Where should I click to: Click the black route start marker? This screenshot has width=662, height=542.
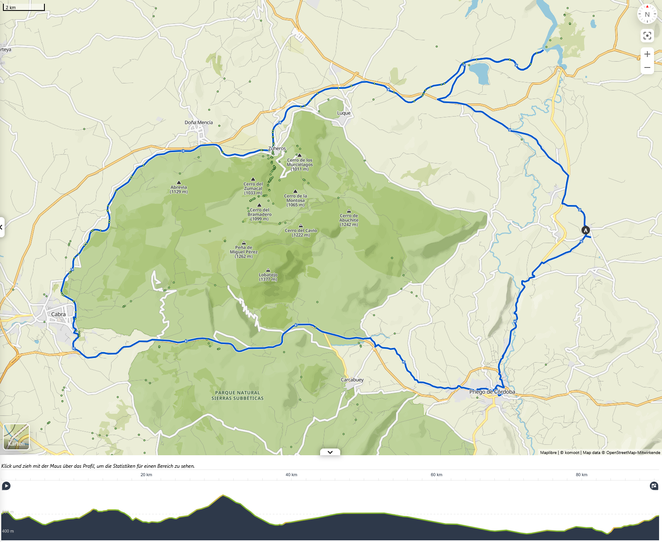(585, 230)
